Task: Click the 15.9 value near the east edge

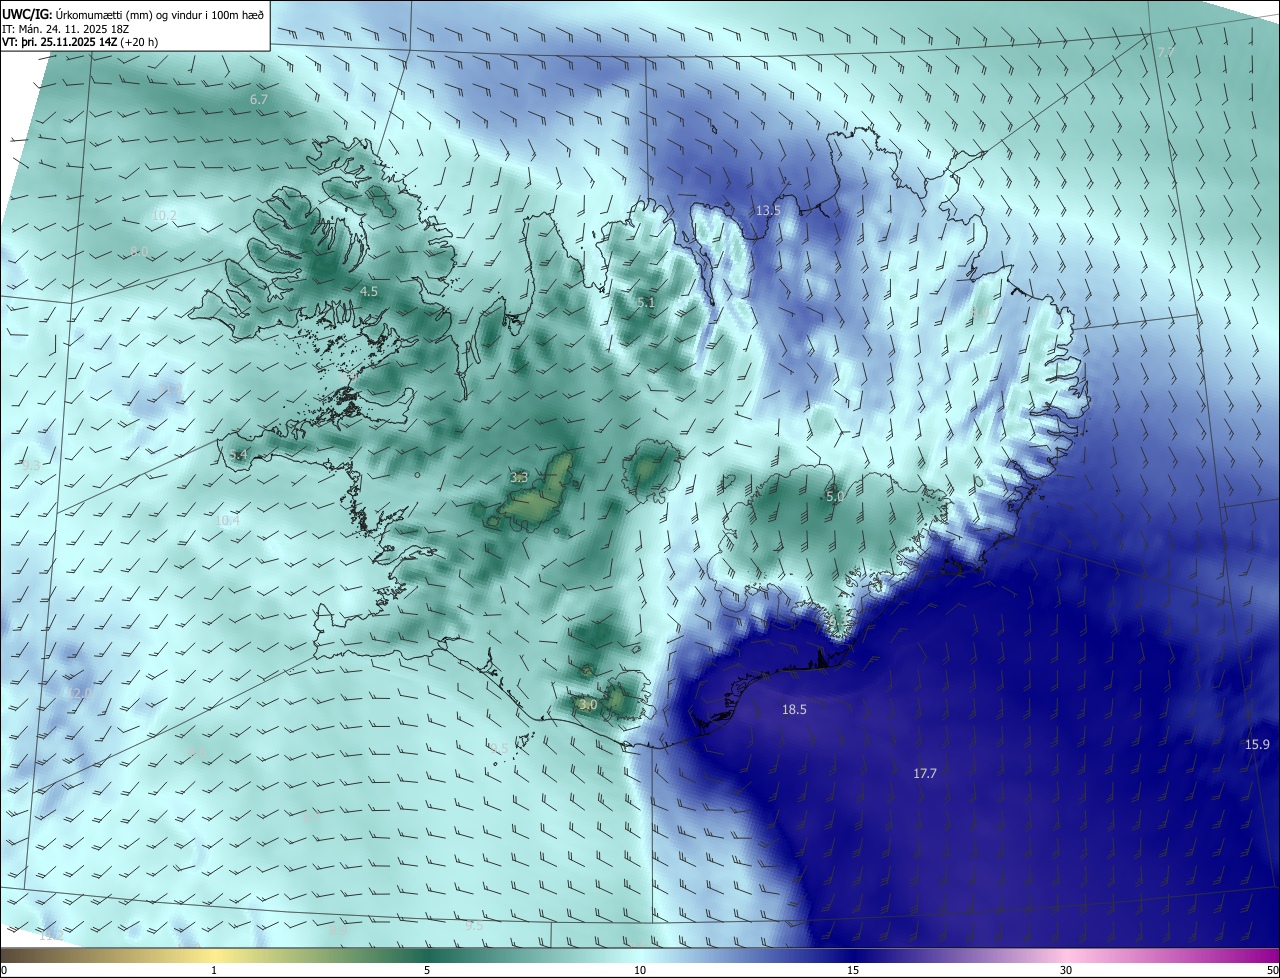Action: pos(1257,744)
